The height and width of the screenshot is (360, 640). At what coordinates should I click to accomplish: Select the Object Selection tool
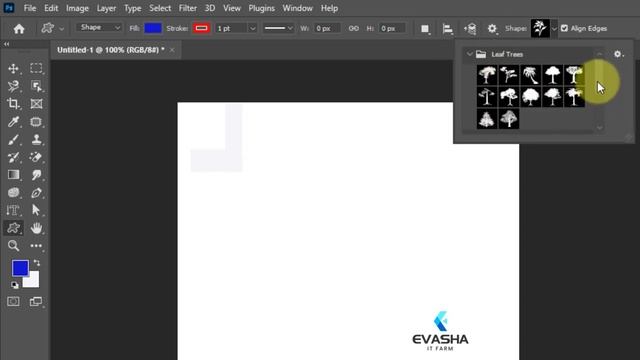pyautogui.click(x=36, y=86)
